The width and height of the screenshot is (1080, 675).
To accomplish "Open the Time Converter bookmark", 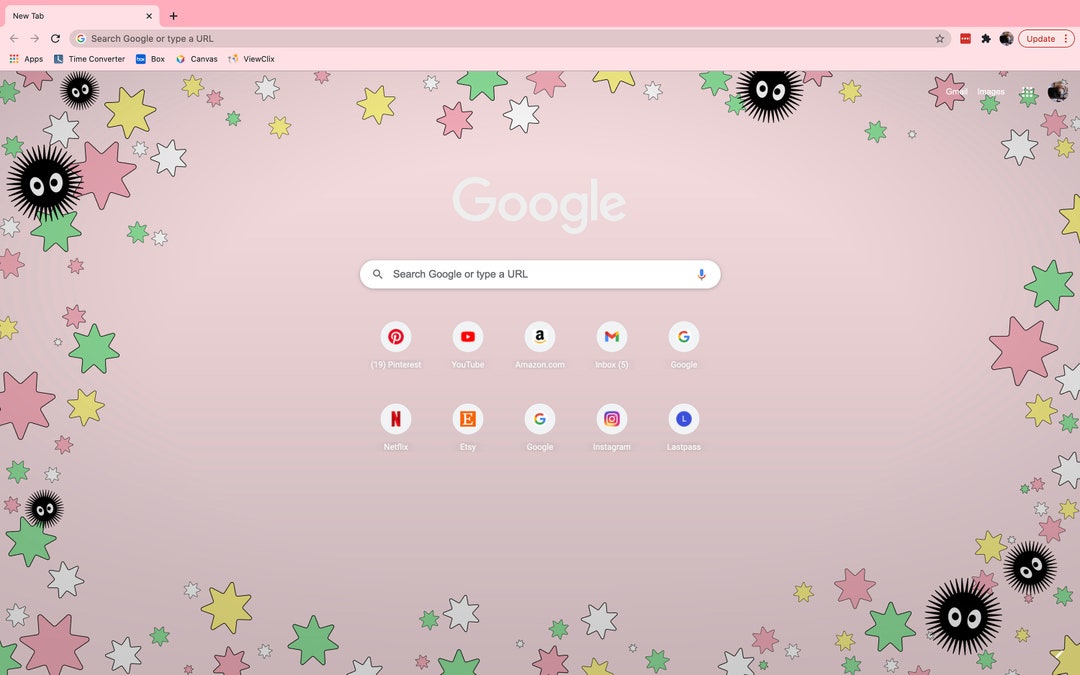I will (90, 58).
